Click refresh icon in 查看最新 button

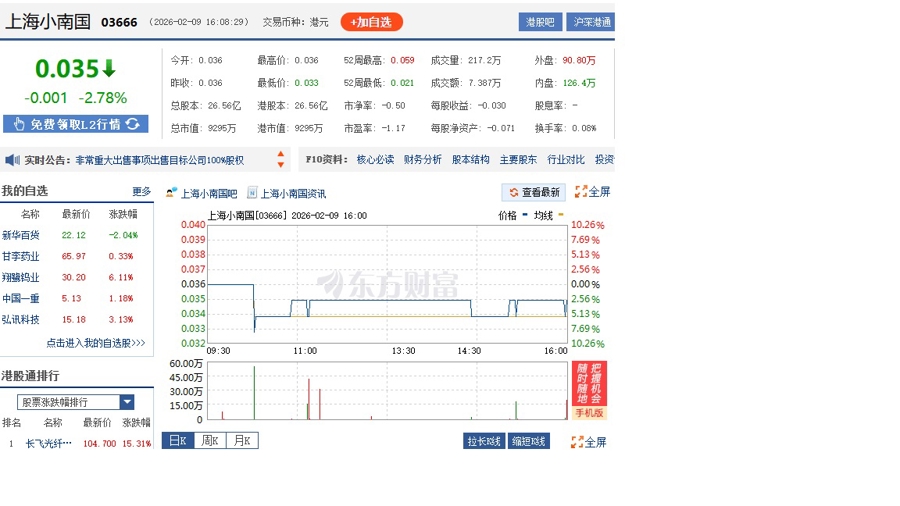[x=513, y=192]
